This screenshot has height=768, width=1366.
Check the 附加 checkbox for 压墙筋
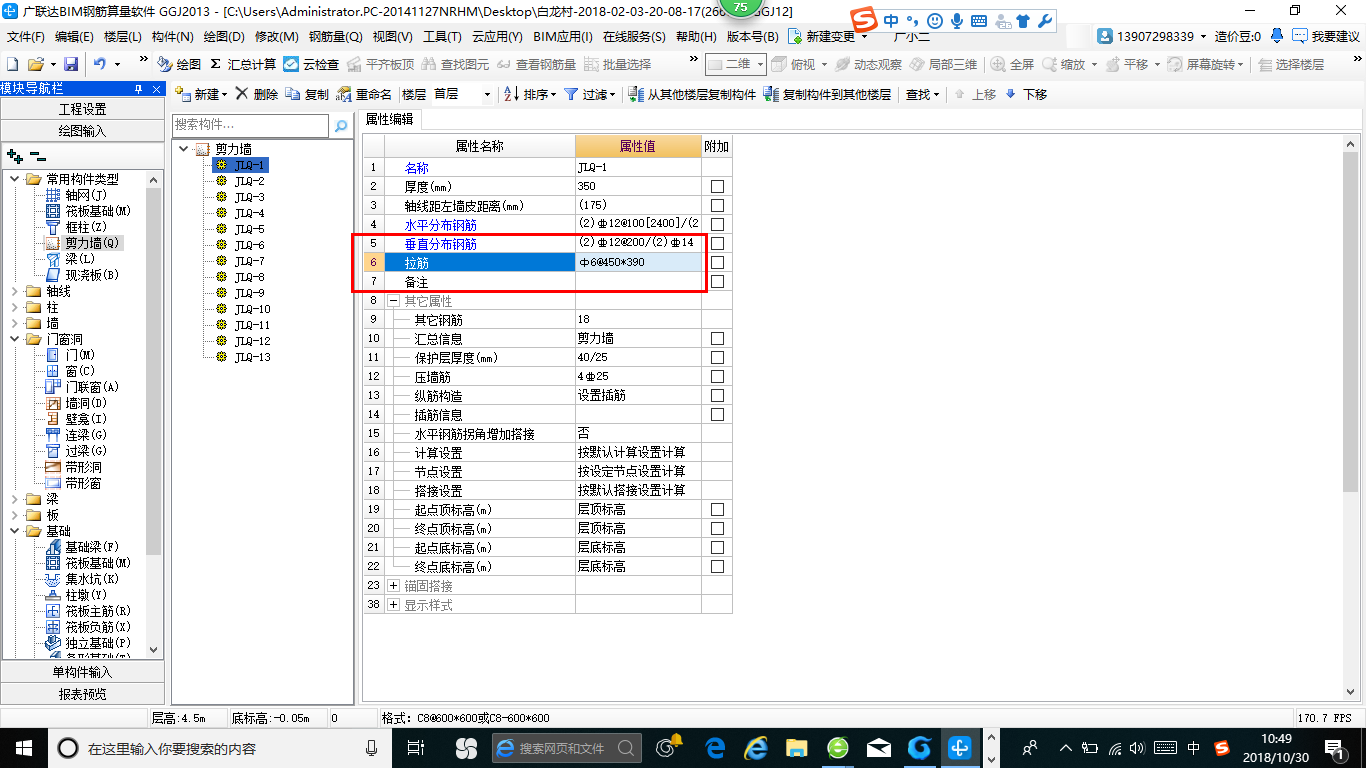coord(716,376)
